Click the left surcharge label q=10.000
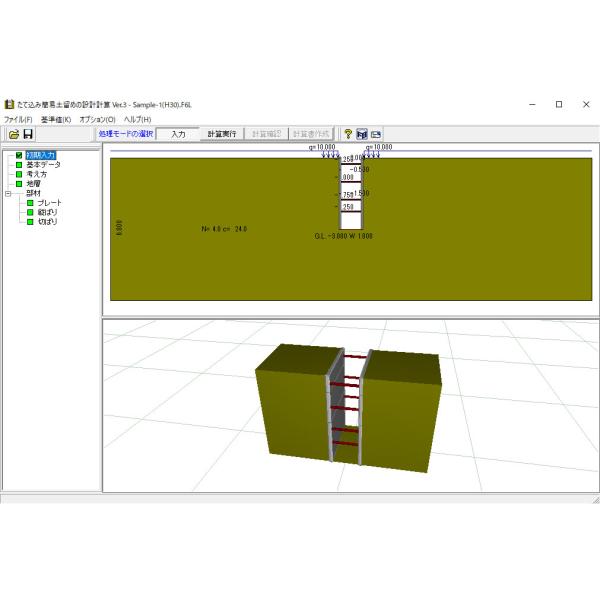 (322, 147)
